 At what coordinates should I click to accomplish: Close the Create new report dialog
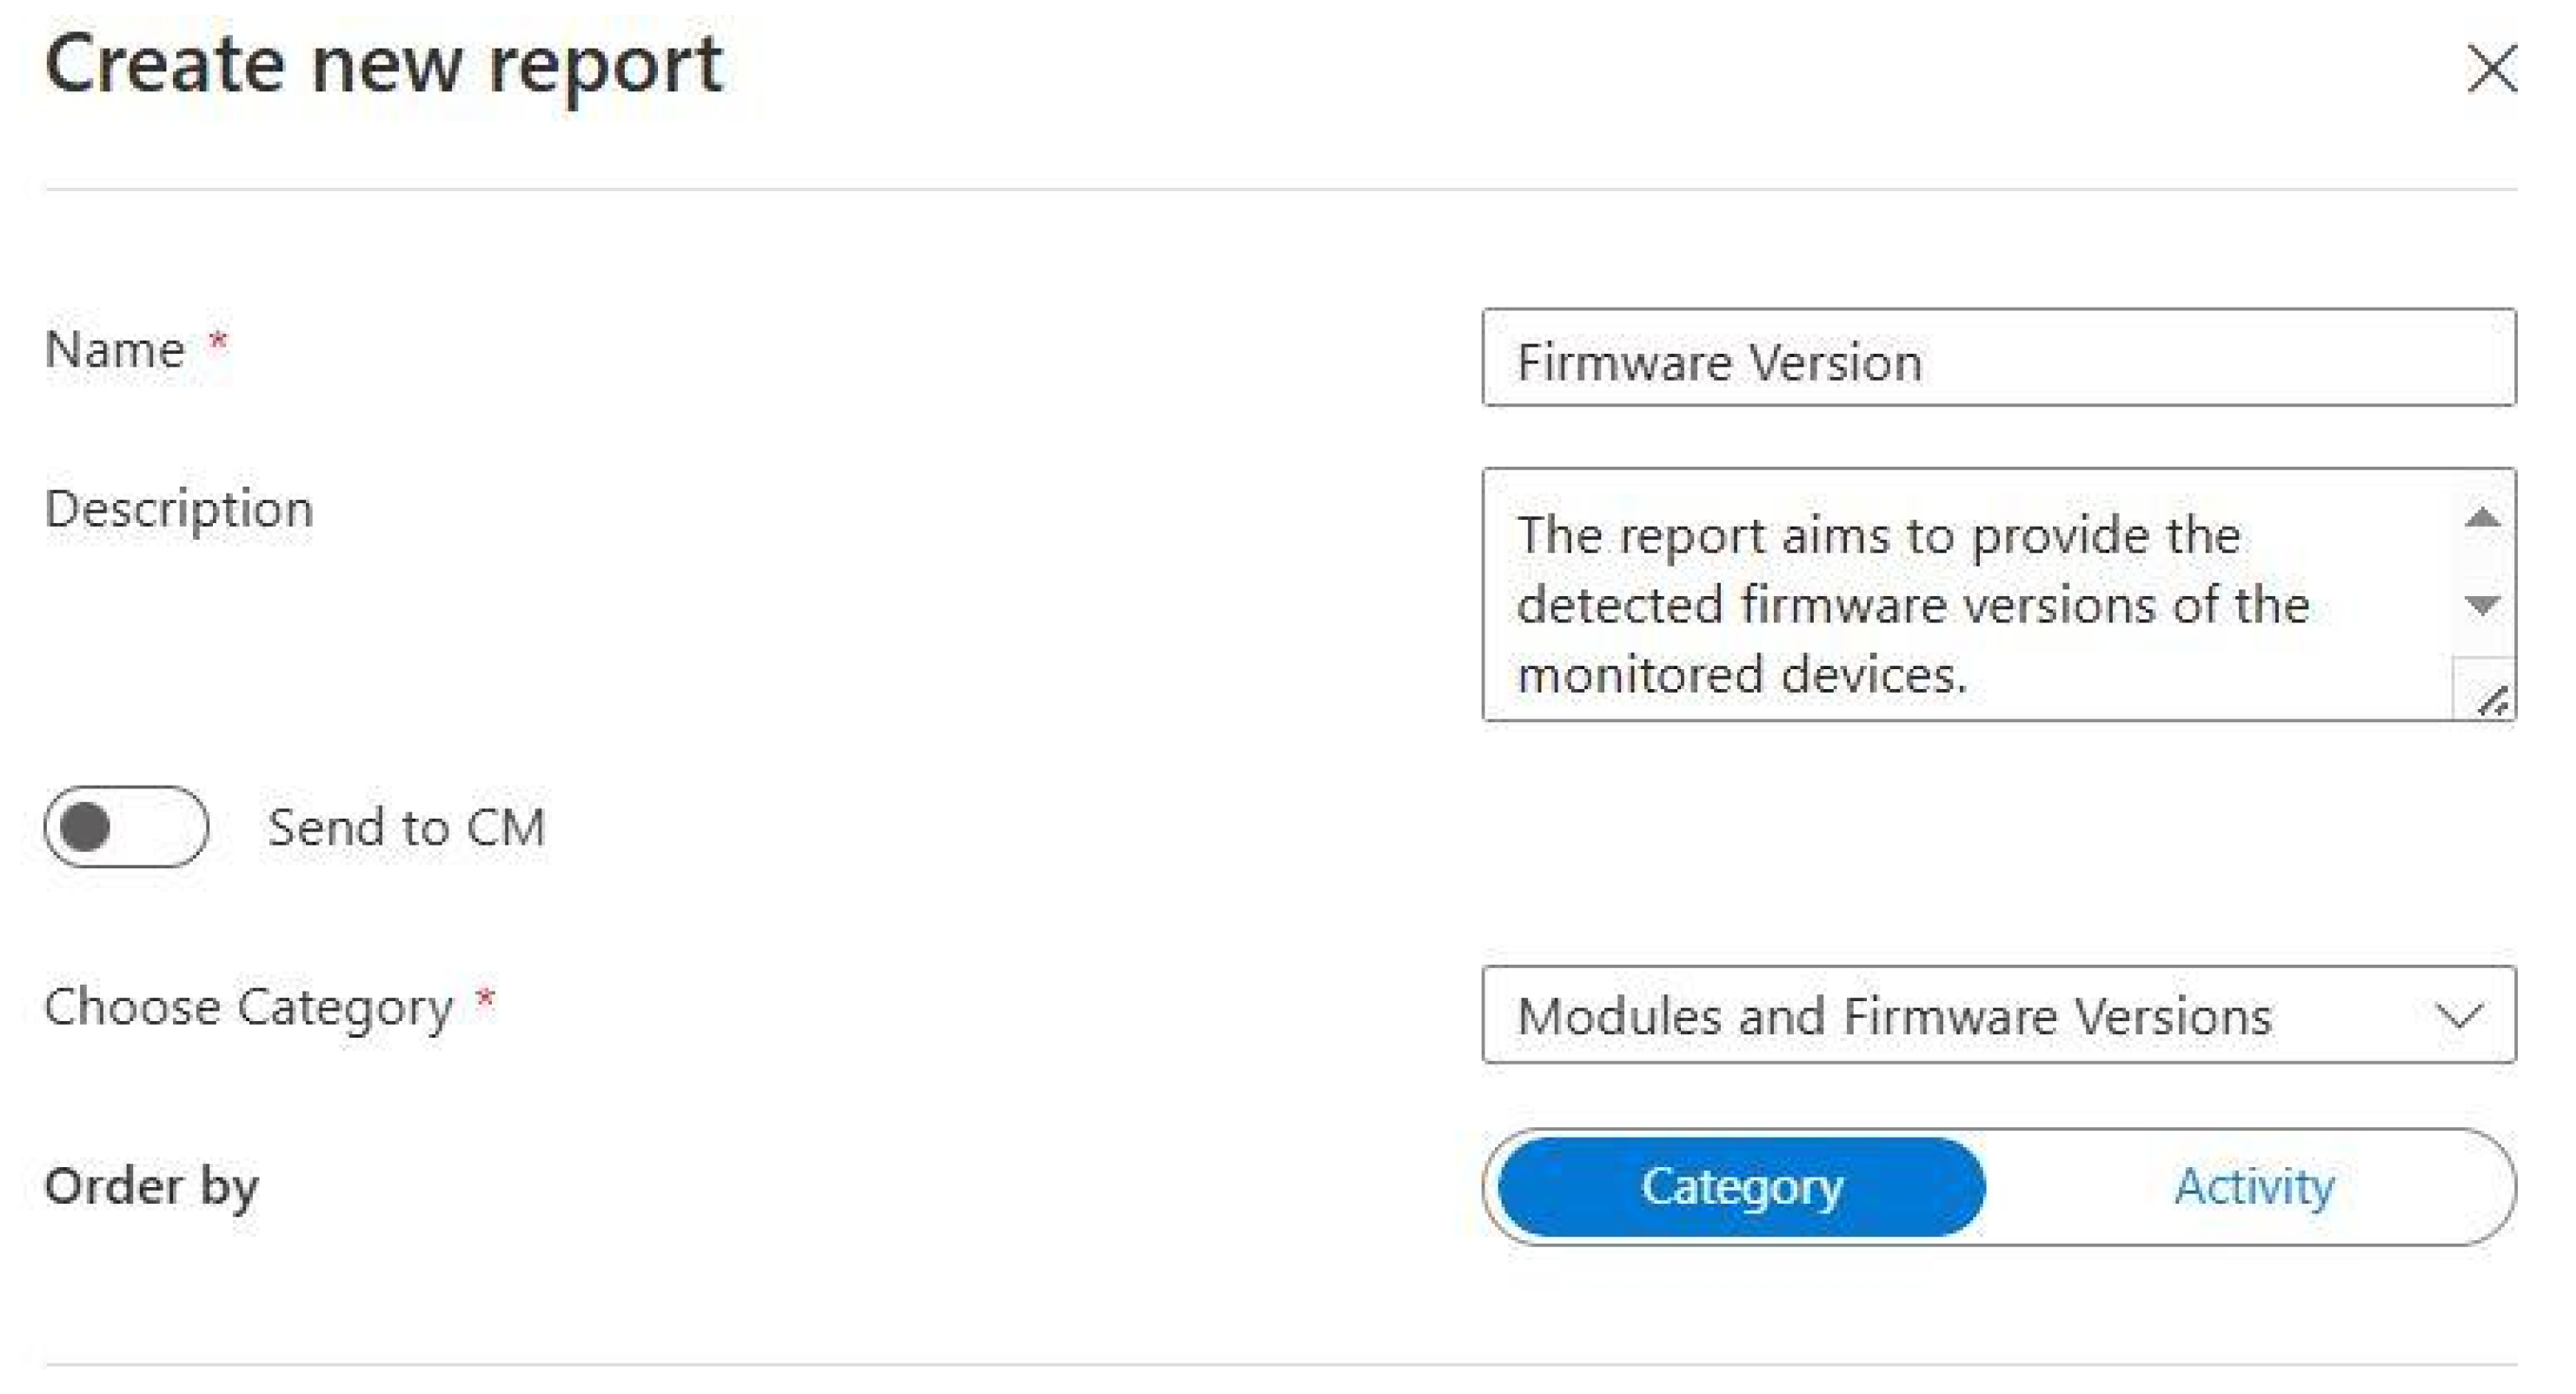2491,68
